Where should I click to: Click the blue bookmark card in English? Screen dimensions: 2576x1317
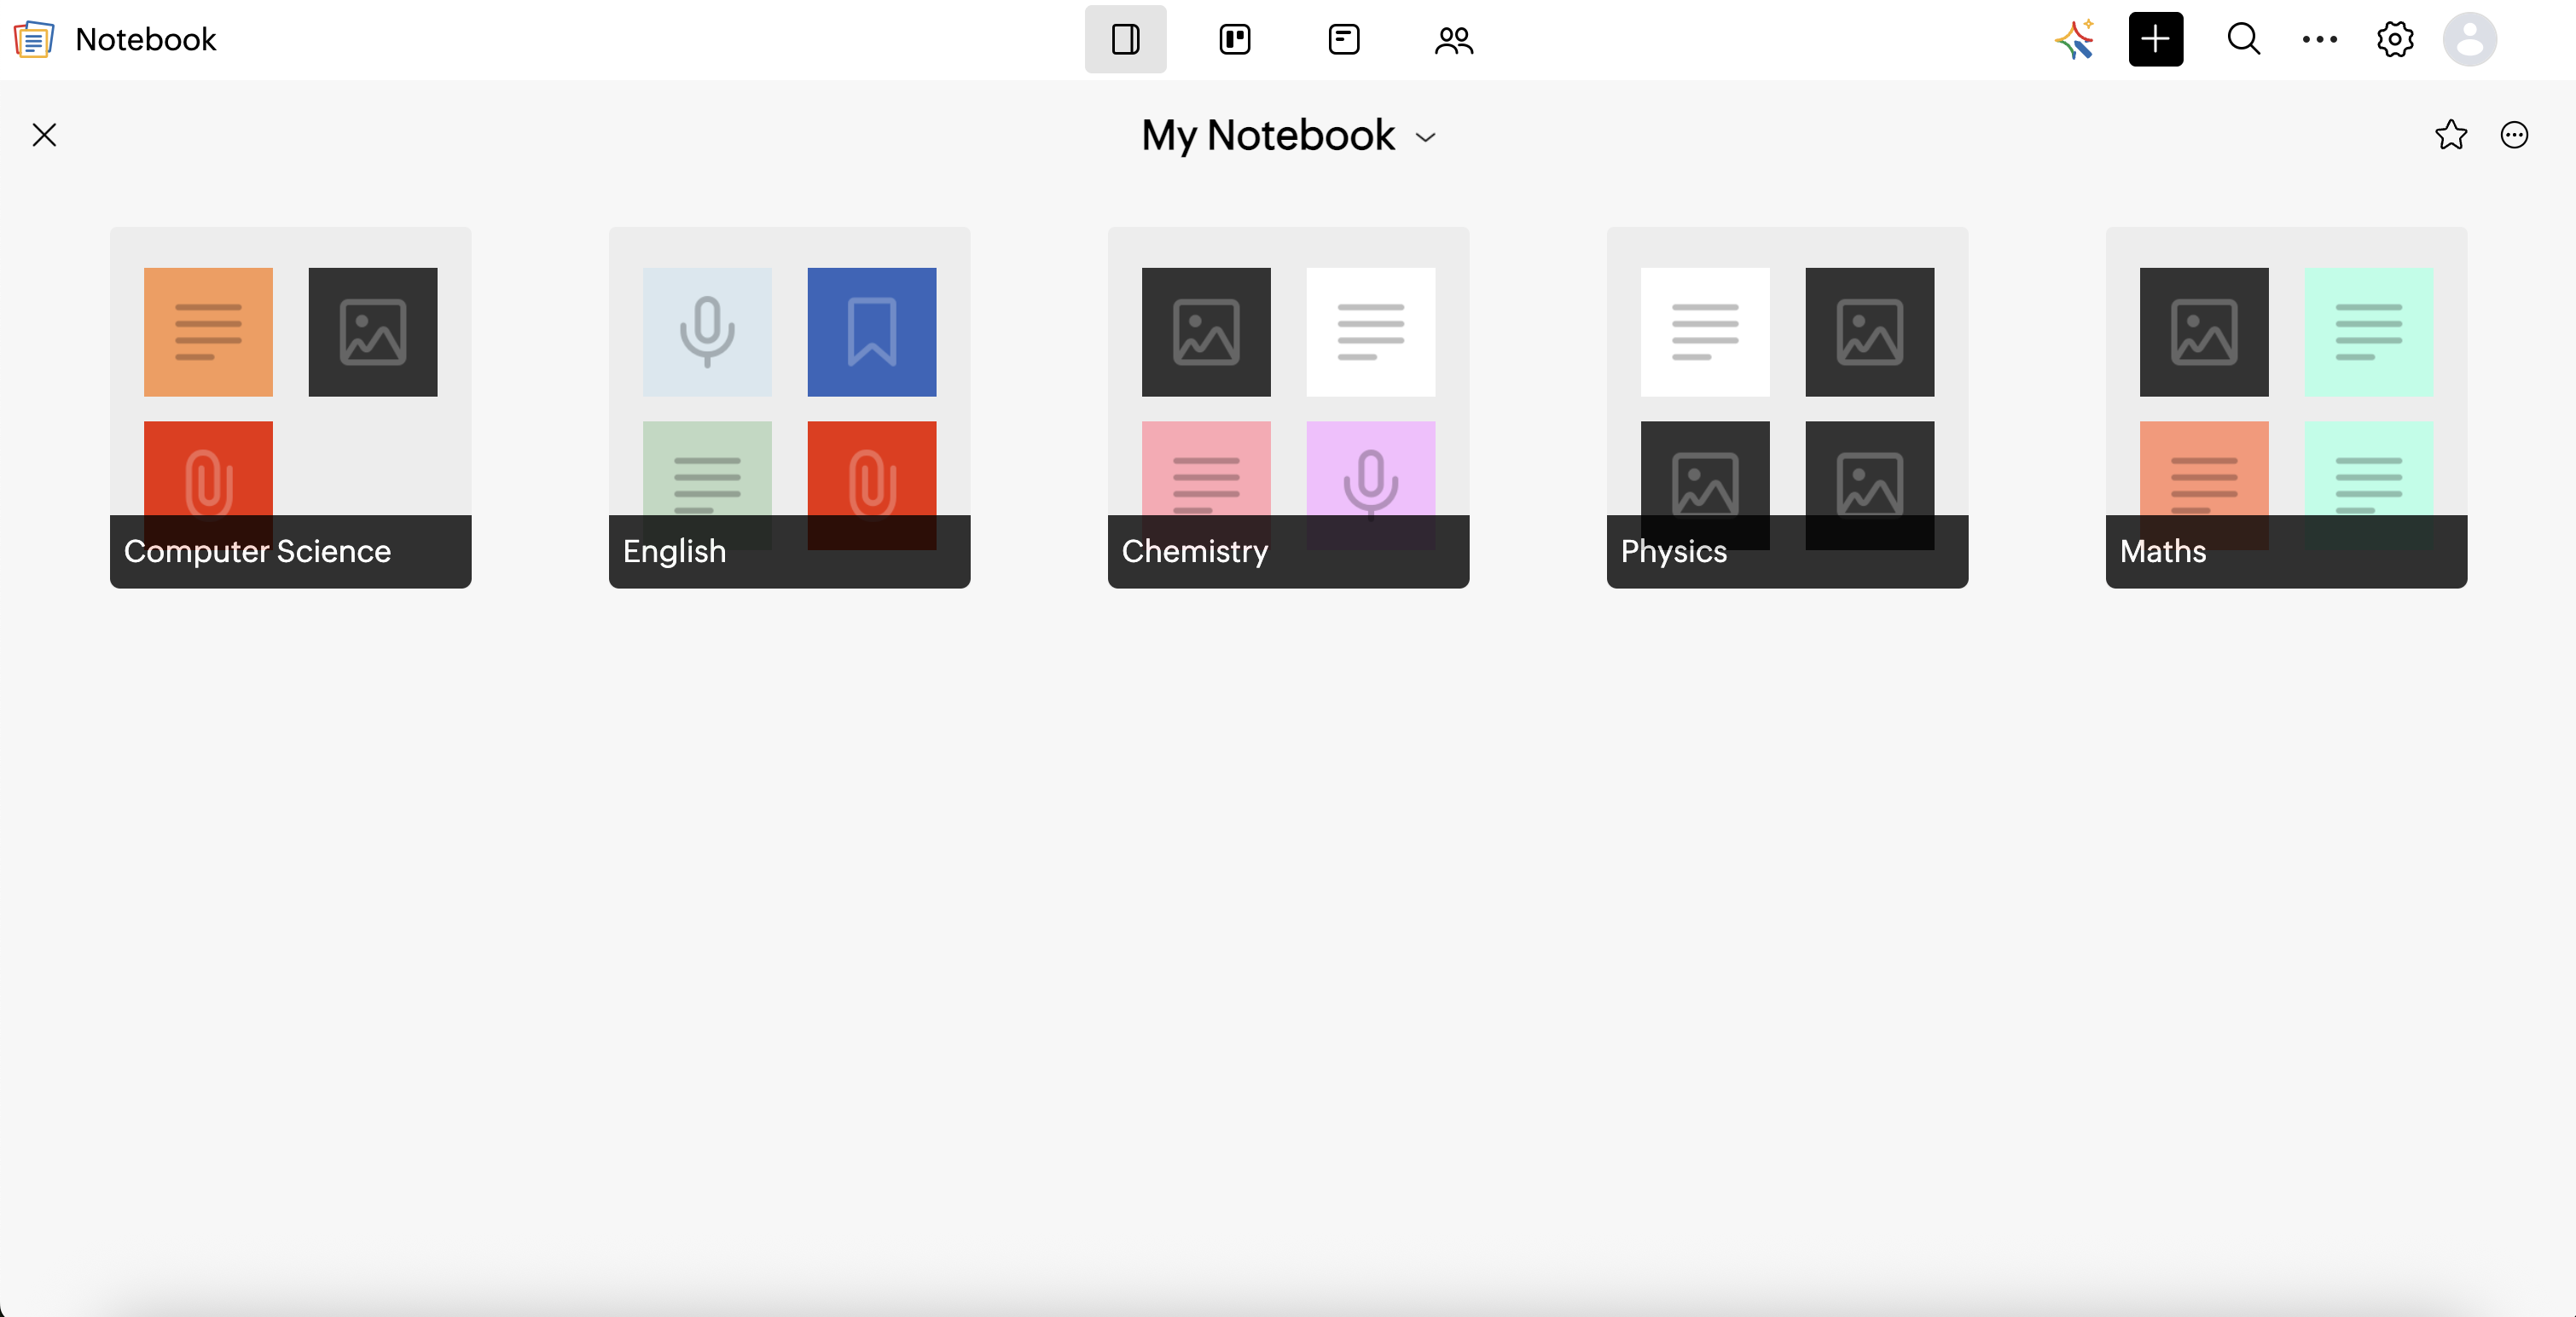tap(872, 332)
